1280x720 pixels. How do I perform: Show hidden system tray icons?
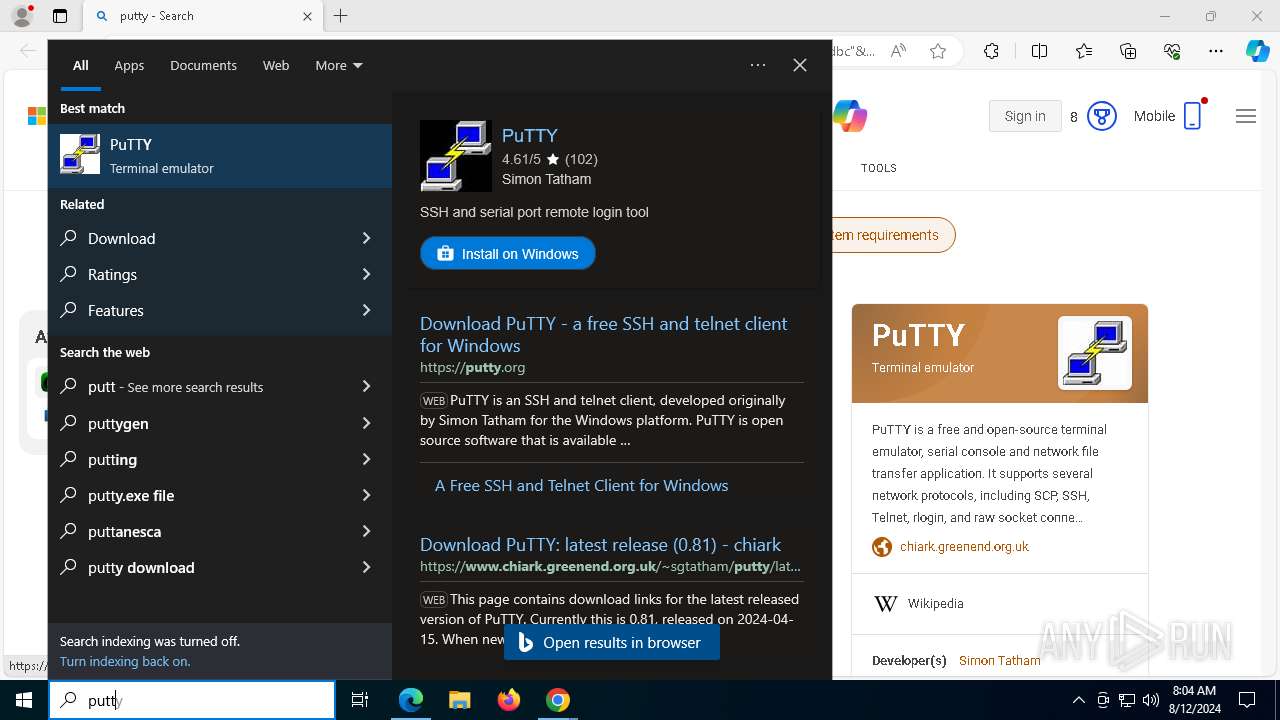point(1078,700)
